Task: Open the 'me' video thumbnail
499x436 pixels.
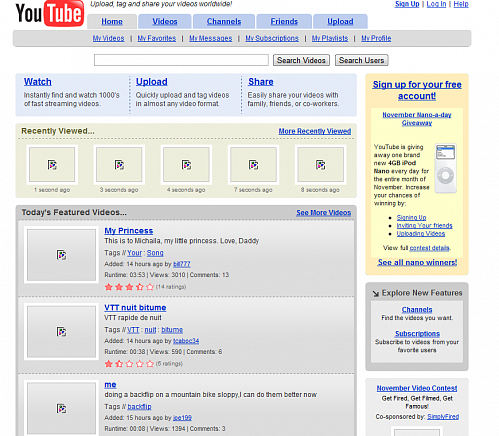Action: 61,408
